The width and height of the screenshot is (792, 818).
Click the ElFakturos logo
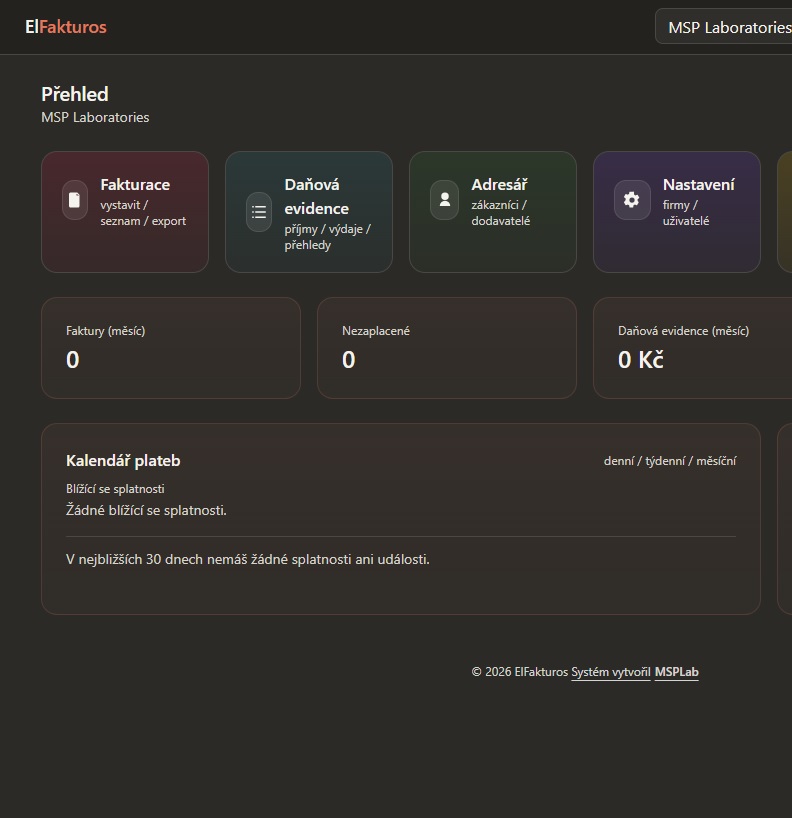(66, 27)
